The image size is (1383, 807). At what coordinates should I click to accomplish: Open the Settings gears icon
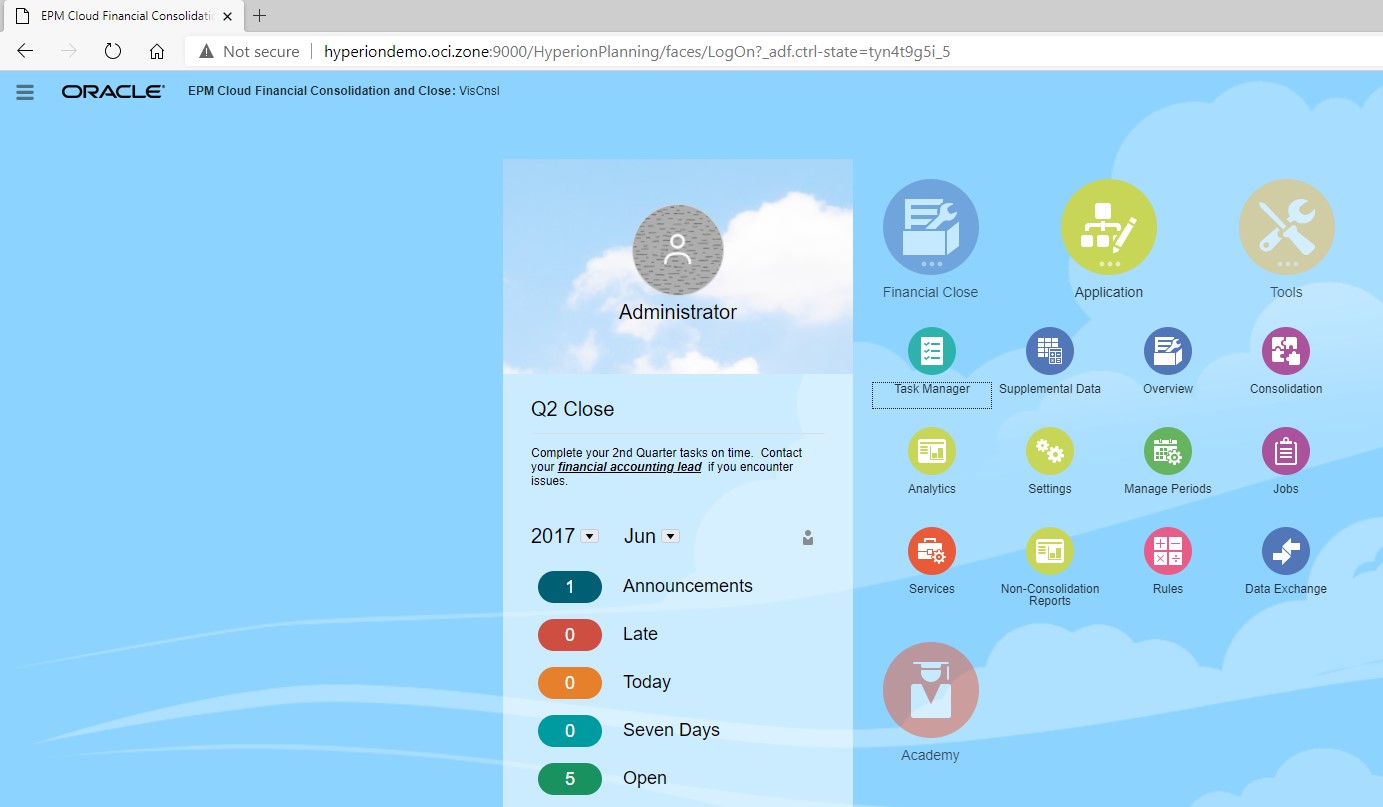[x=1050, y=451]
